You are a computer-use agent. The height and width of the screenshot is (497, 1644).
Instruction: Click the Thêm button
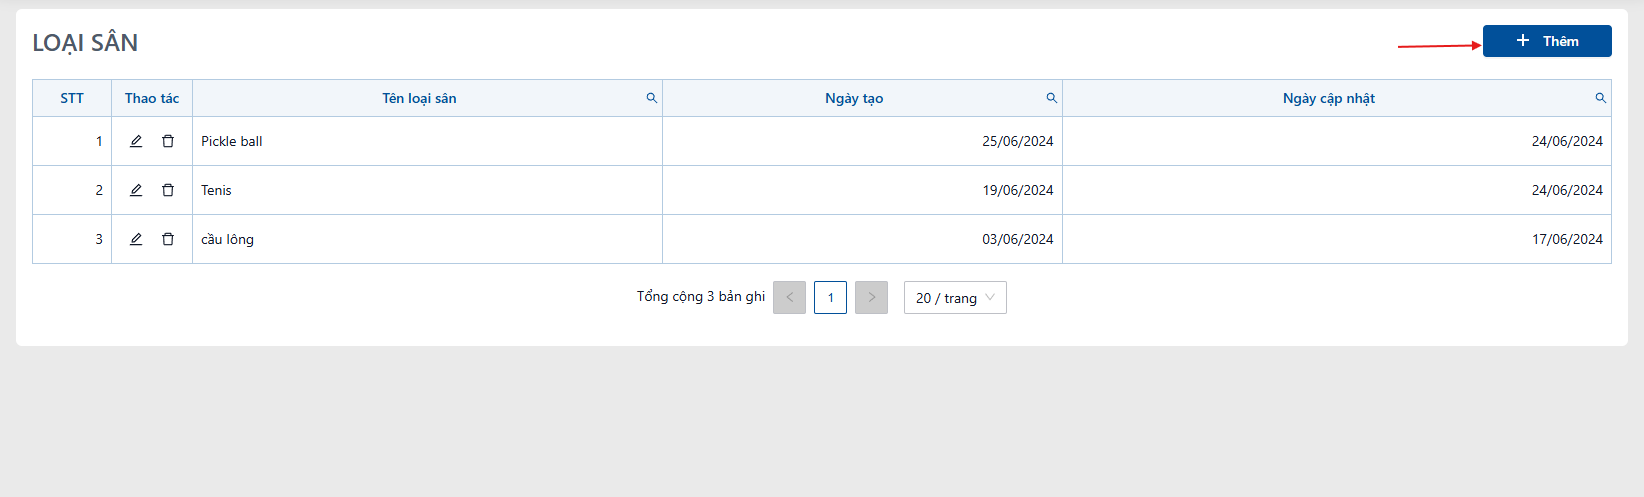click(x=1547, y=41)
